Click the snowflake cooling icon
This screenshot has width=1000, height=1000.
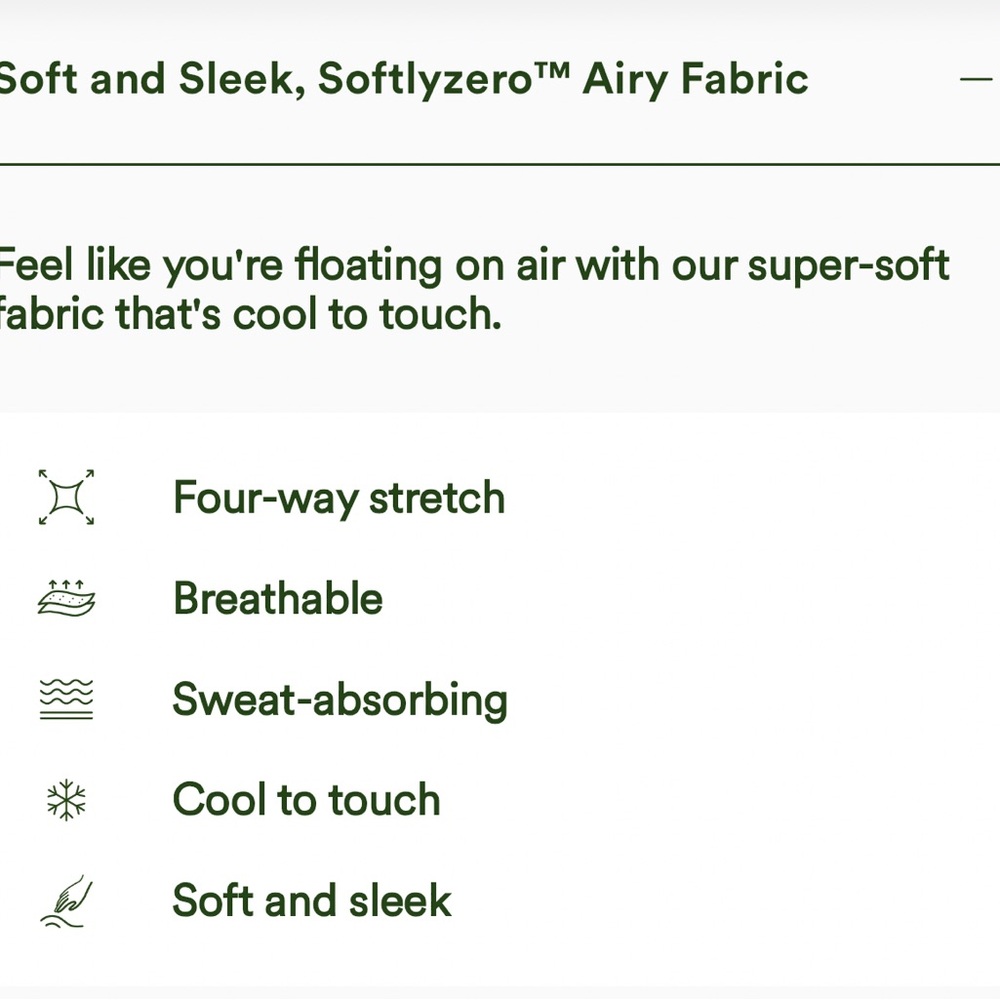pyautogui.click(x=66, y=800)
